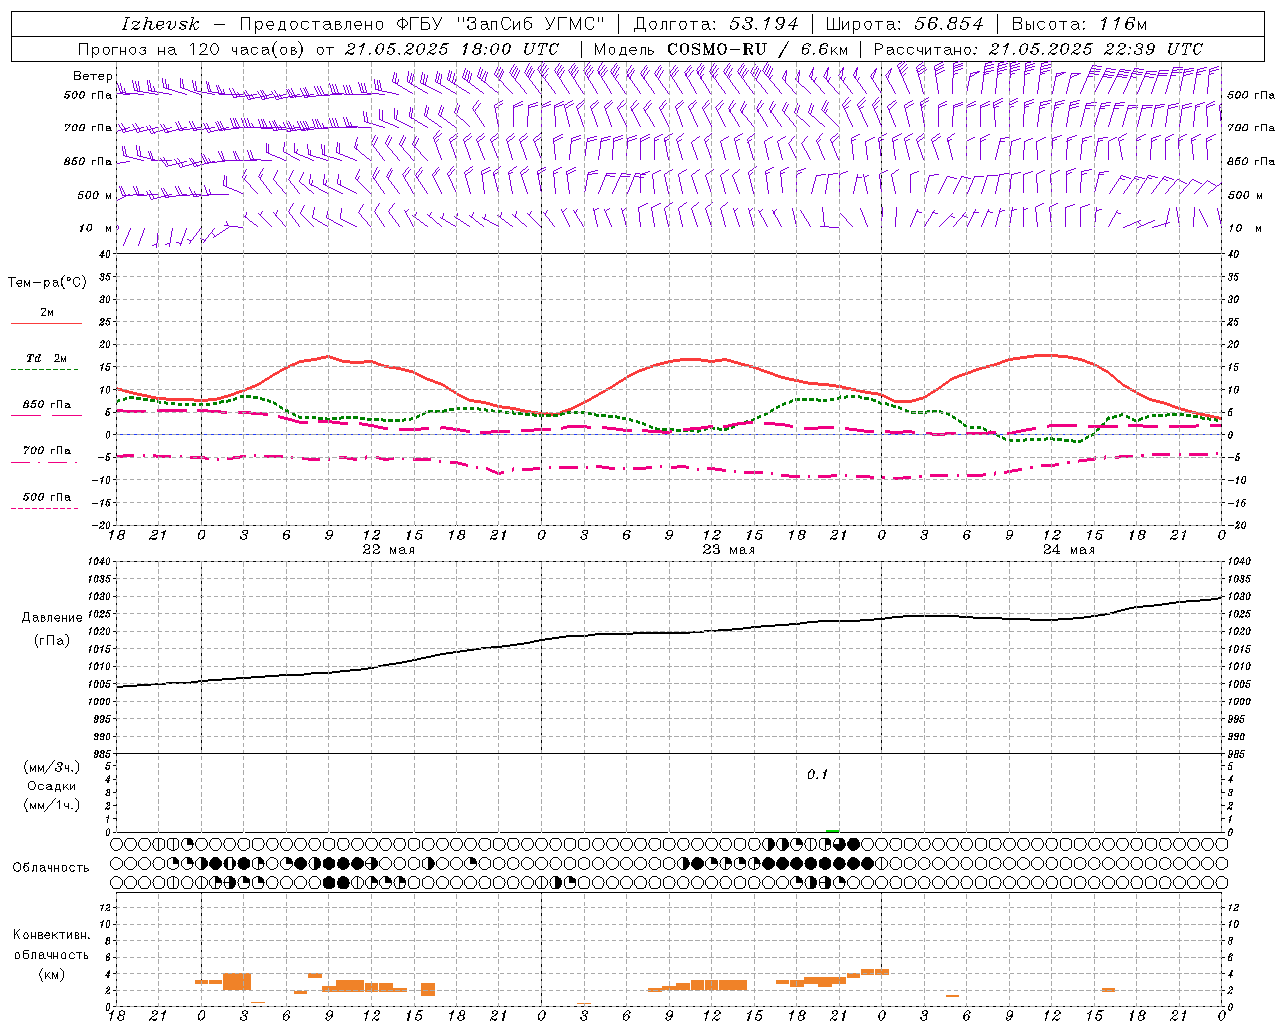Select the Td 2м dew point legend
The image size is (1280, 1024).
pos(46,358)
